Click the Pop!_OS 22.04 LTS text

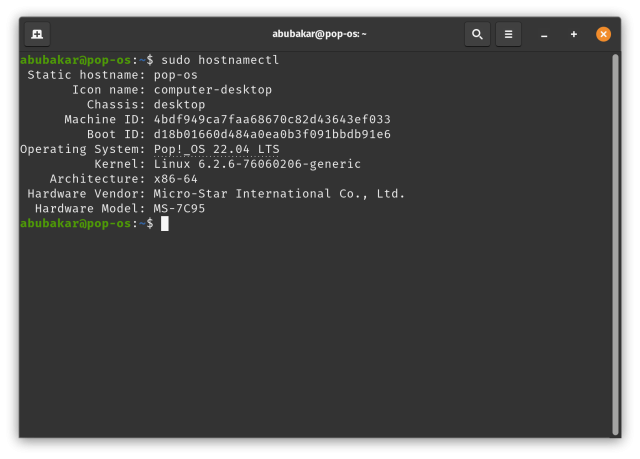click(x=216, y=149)
